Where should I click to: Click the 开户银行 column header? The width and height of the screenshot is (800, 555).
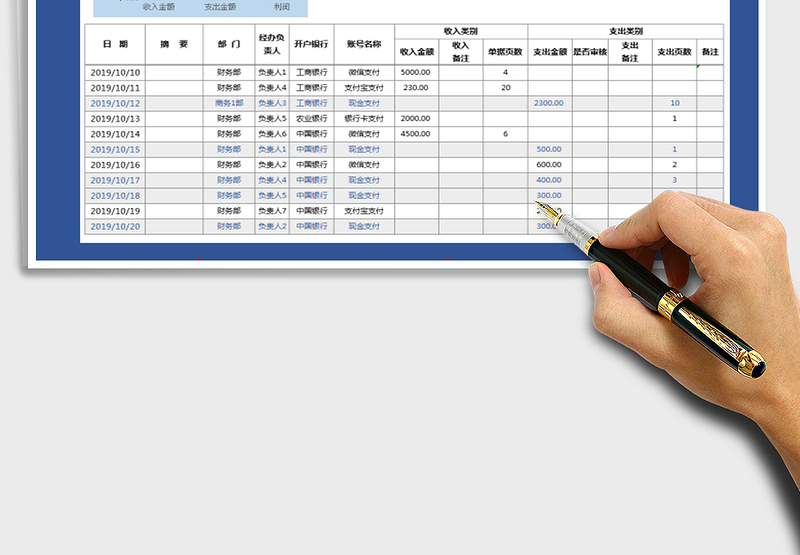click(x=311, y=45)
